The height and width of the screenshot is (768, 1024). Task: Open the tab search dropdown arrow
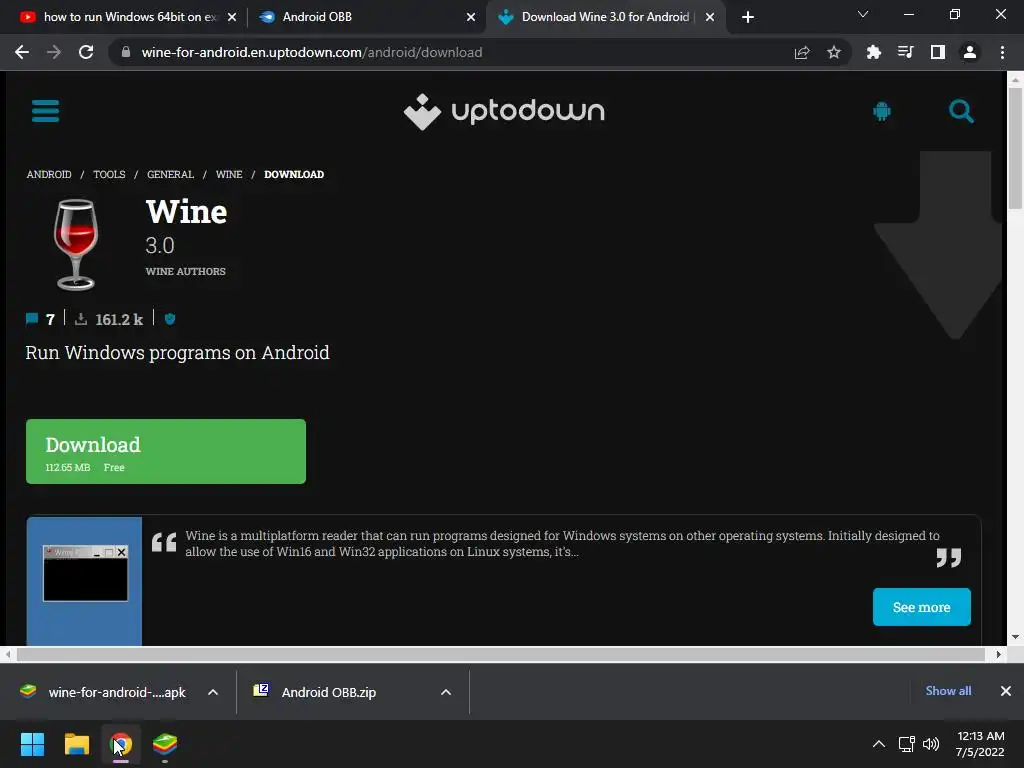(863, 14)
